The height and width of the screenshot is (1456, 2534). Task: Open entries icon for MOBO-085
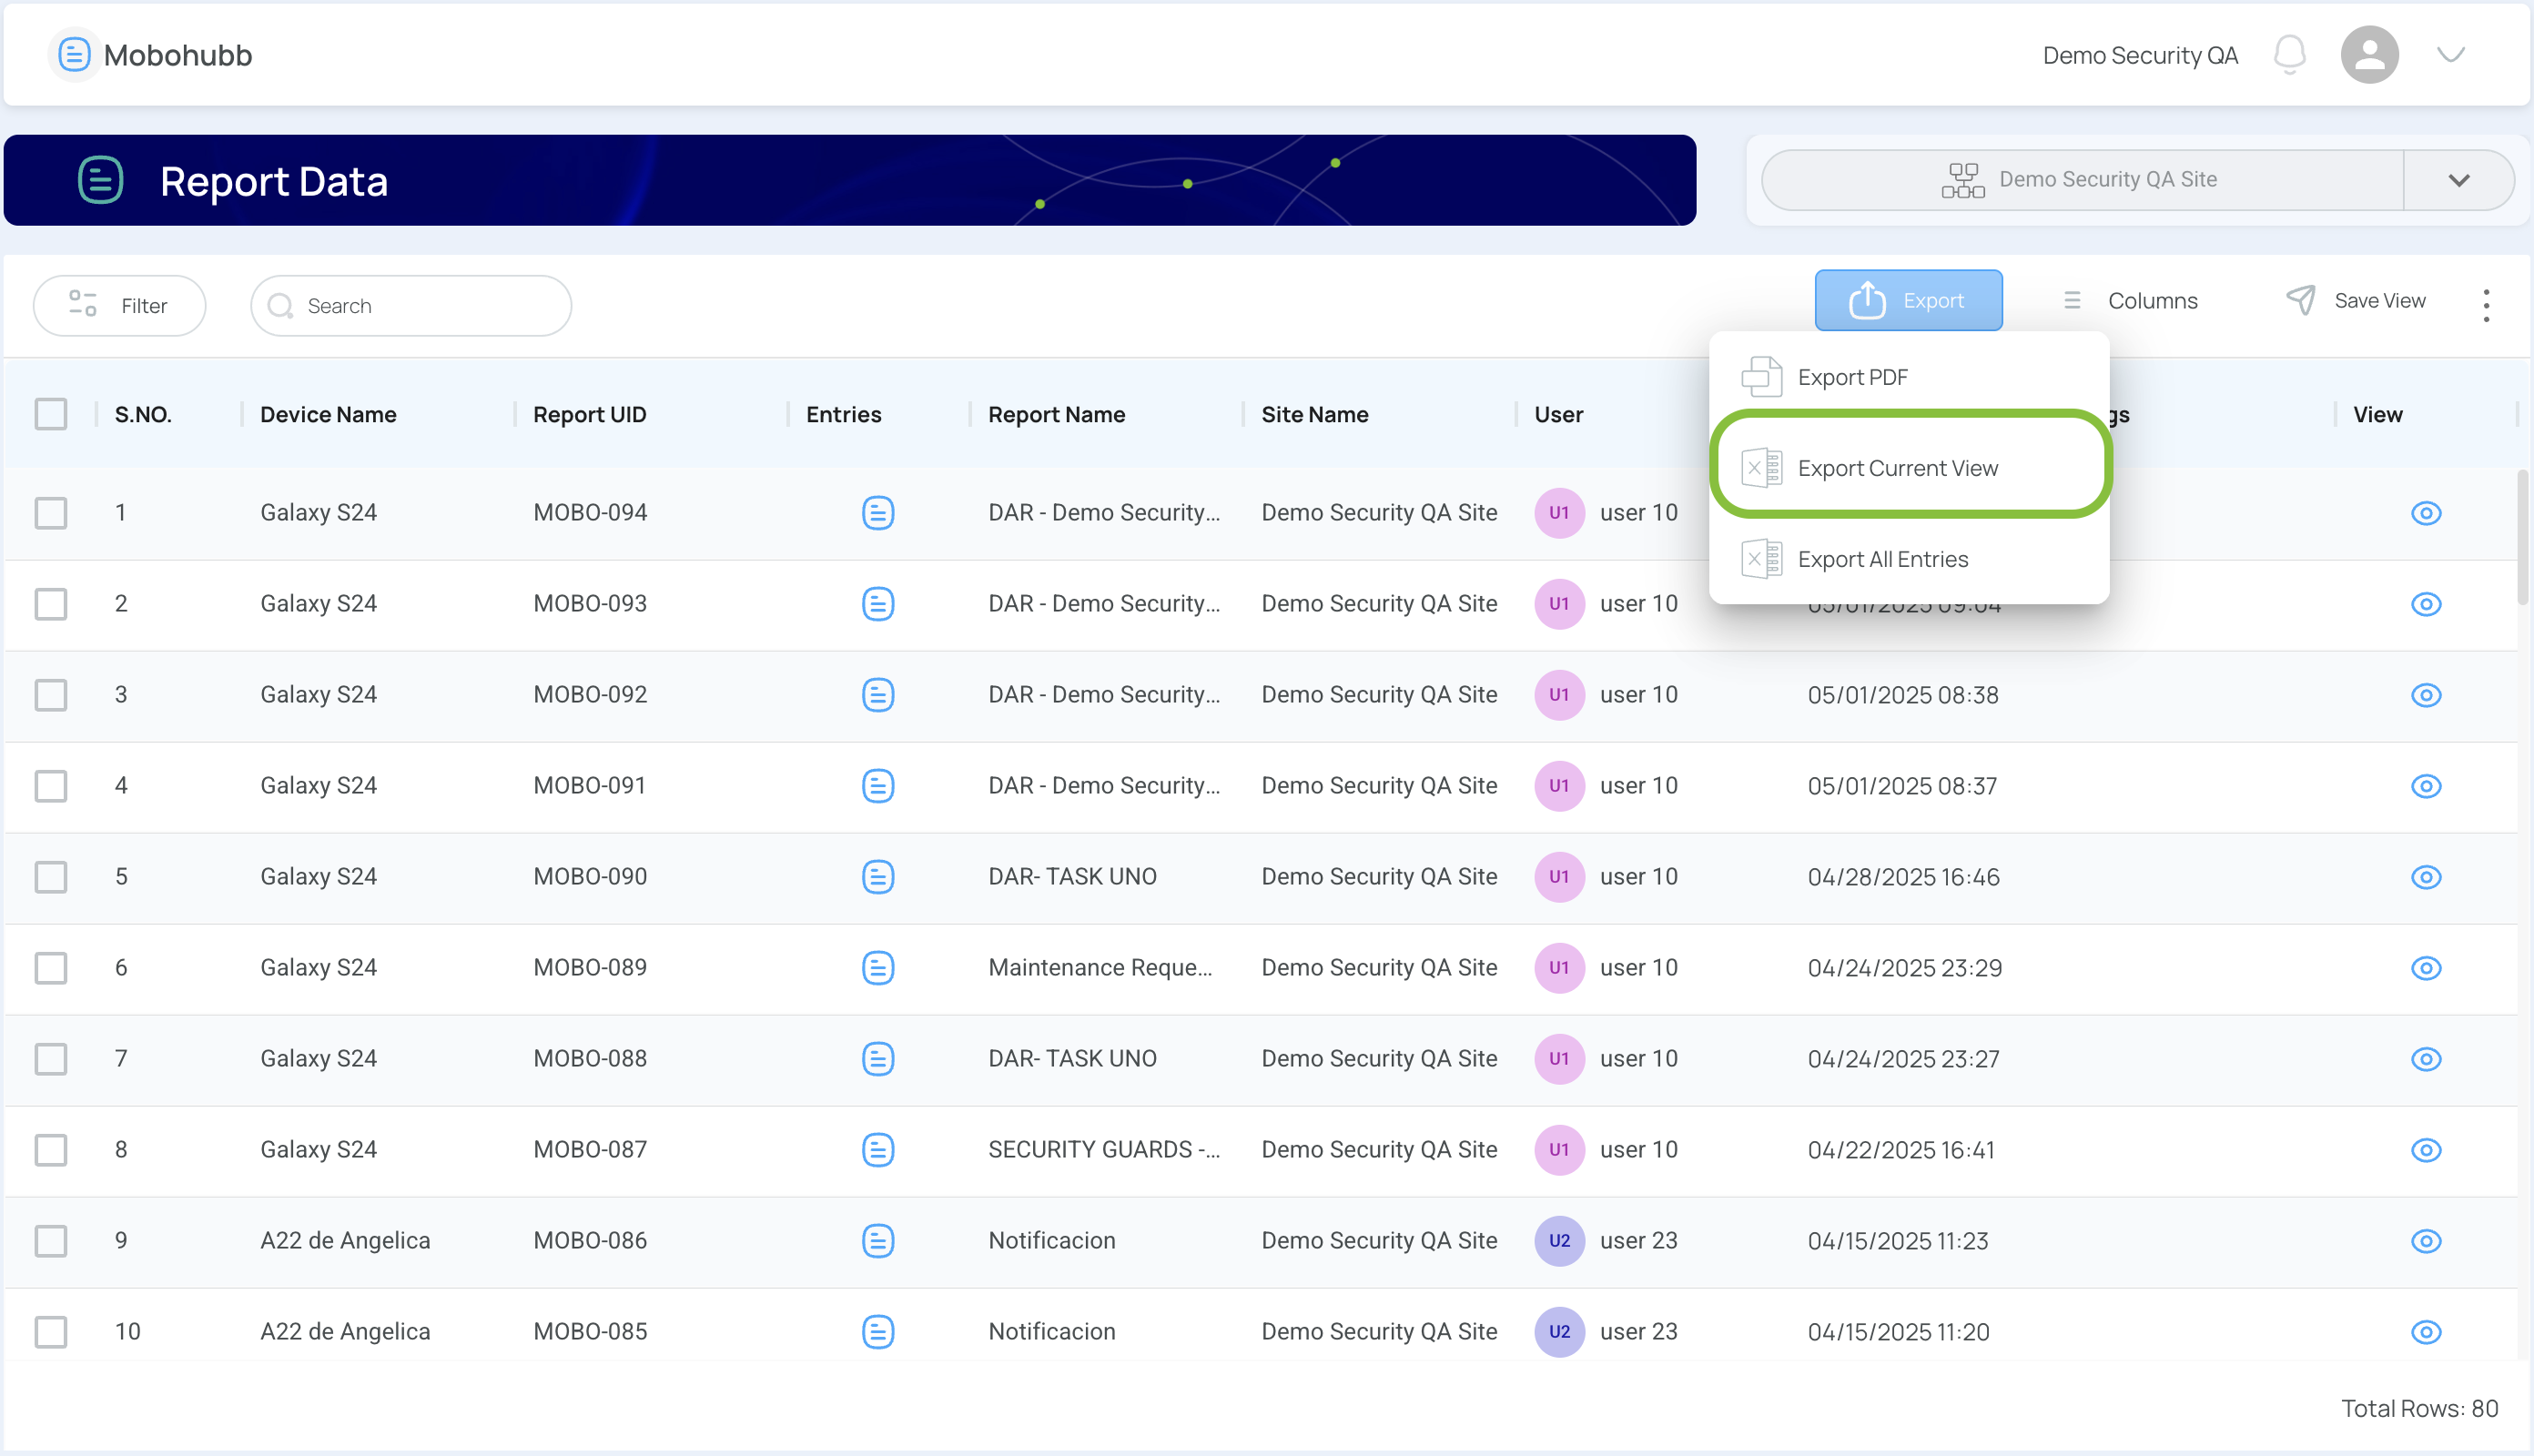point(878,1332)
